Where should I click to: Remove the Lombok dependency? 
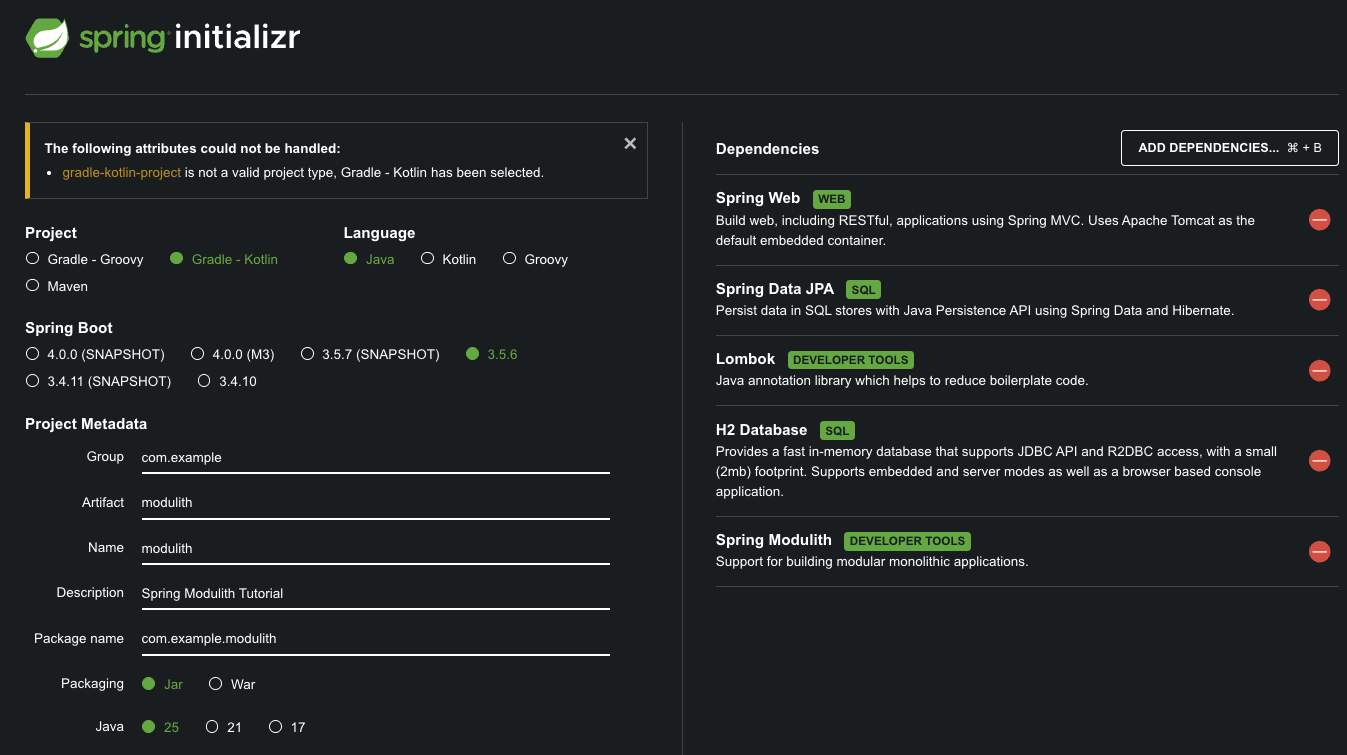[1319, 371]
